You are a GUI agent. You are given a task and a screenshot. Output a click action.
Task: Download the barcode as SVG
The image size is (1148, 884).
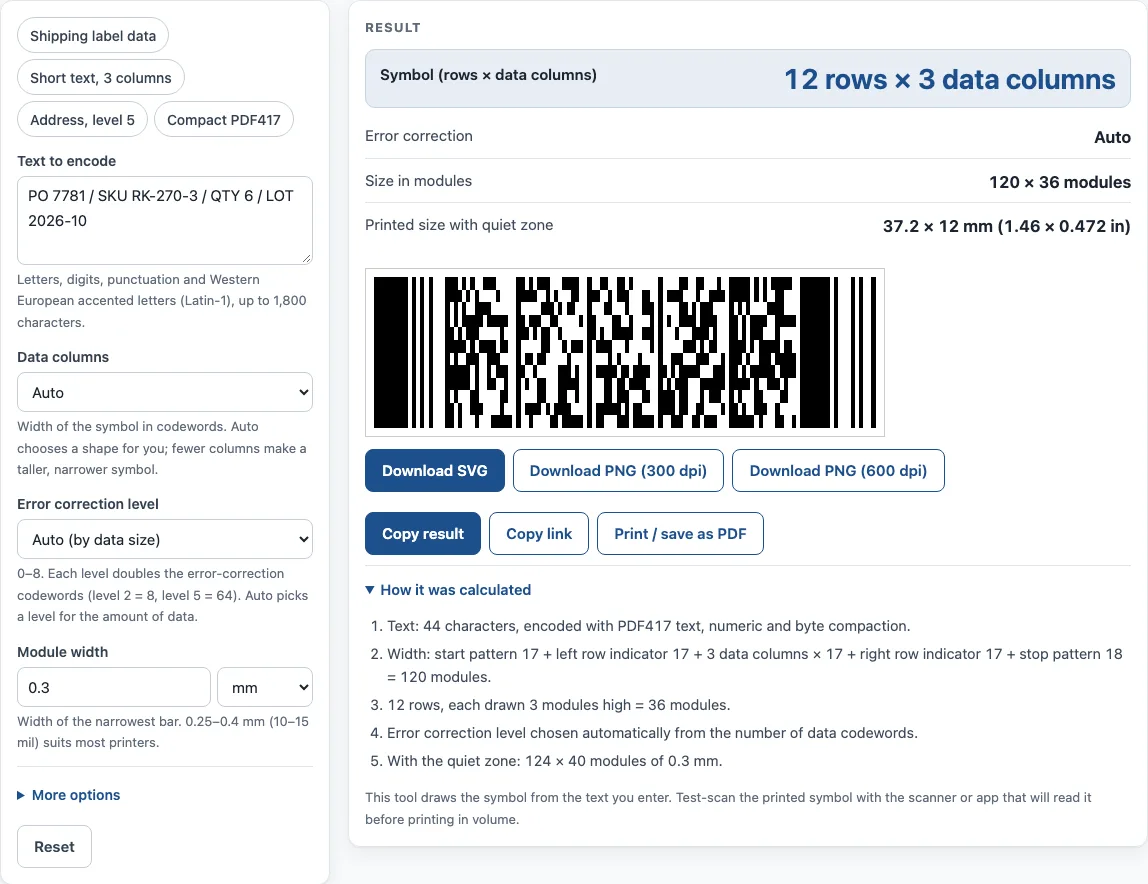tap(435, 471)
